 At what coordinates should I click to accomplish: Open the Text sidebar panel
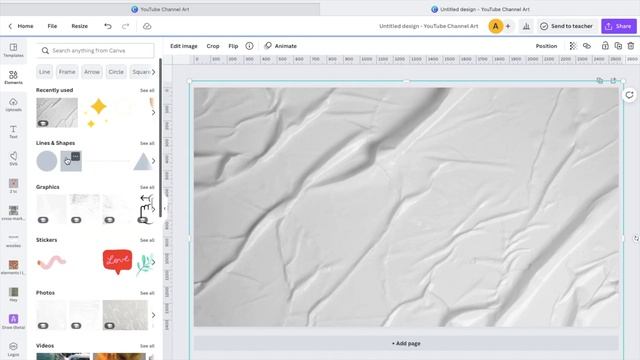tap(13, 131)
